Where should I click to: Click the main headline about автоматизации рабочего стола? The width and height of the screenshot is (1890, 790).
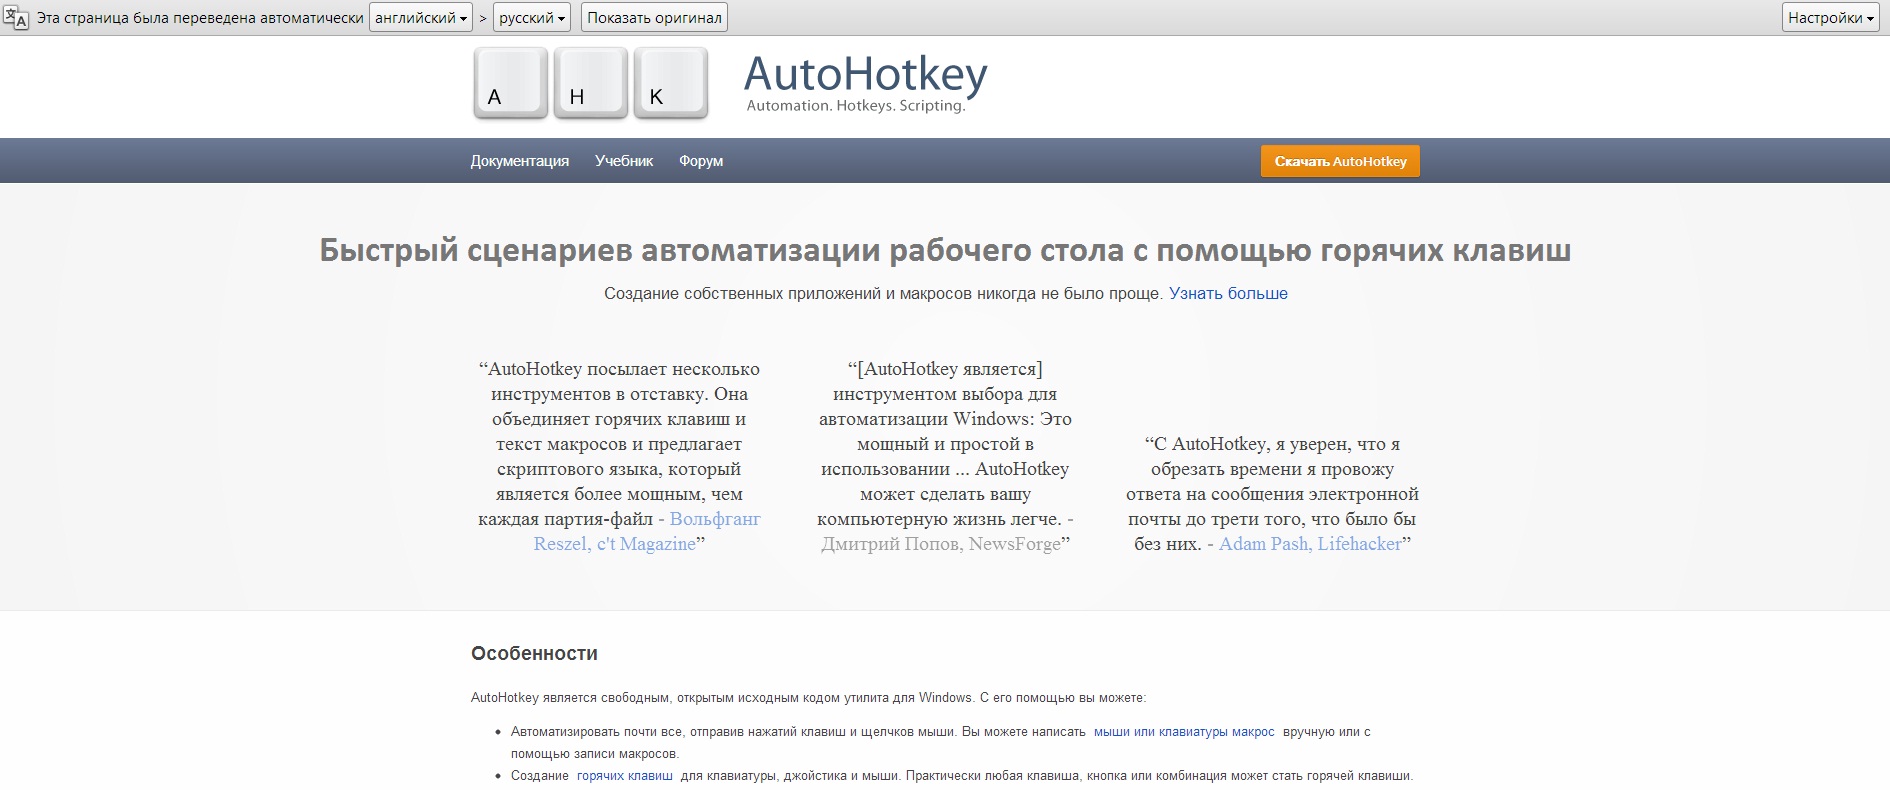click(x=945, y=250)
